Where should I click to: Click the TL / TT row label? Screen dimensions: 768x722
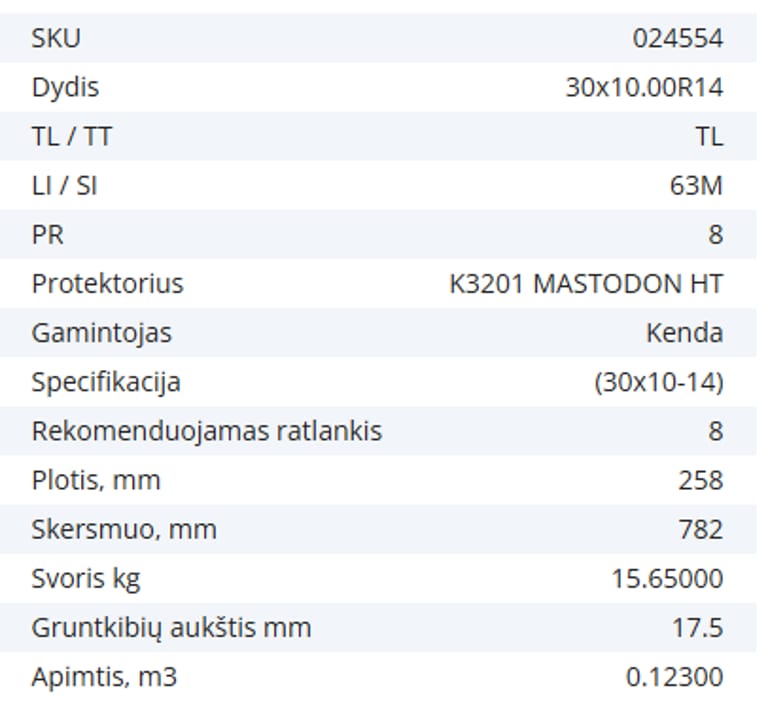pyautogui.click(x=72, y=137)
